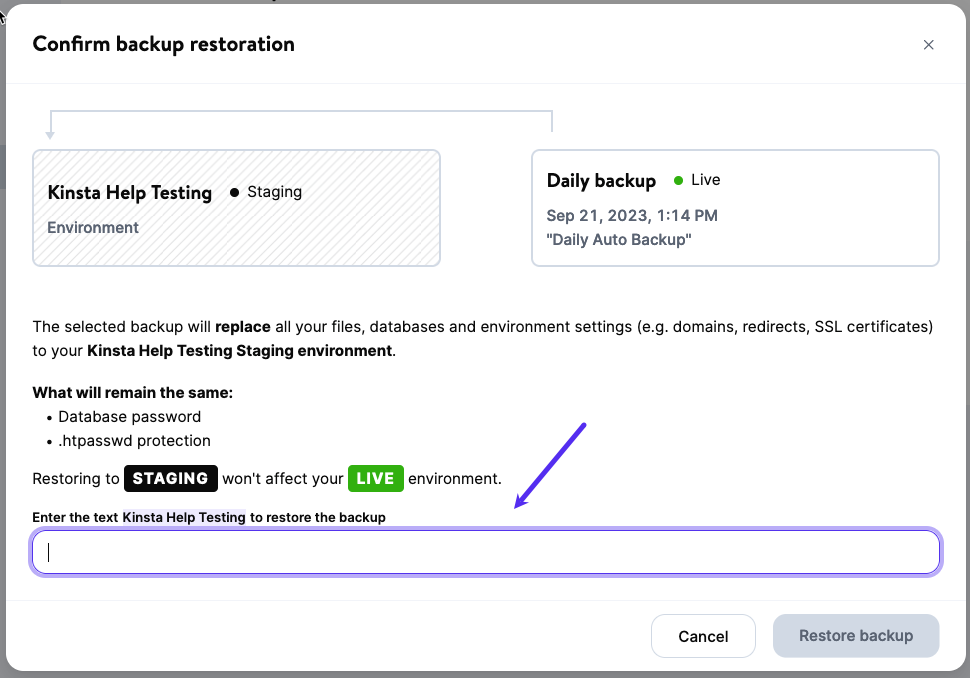The width and height of the screenshot is (970, 678).
Task: Click the Restore backup button
Action: (856, 636)
